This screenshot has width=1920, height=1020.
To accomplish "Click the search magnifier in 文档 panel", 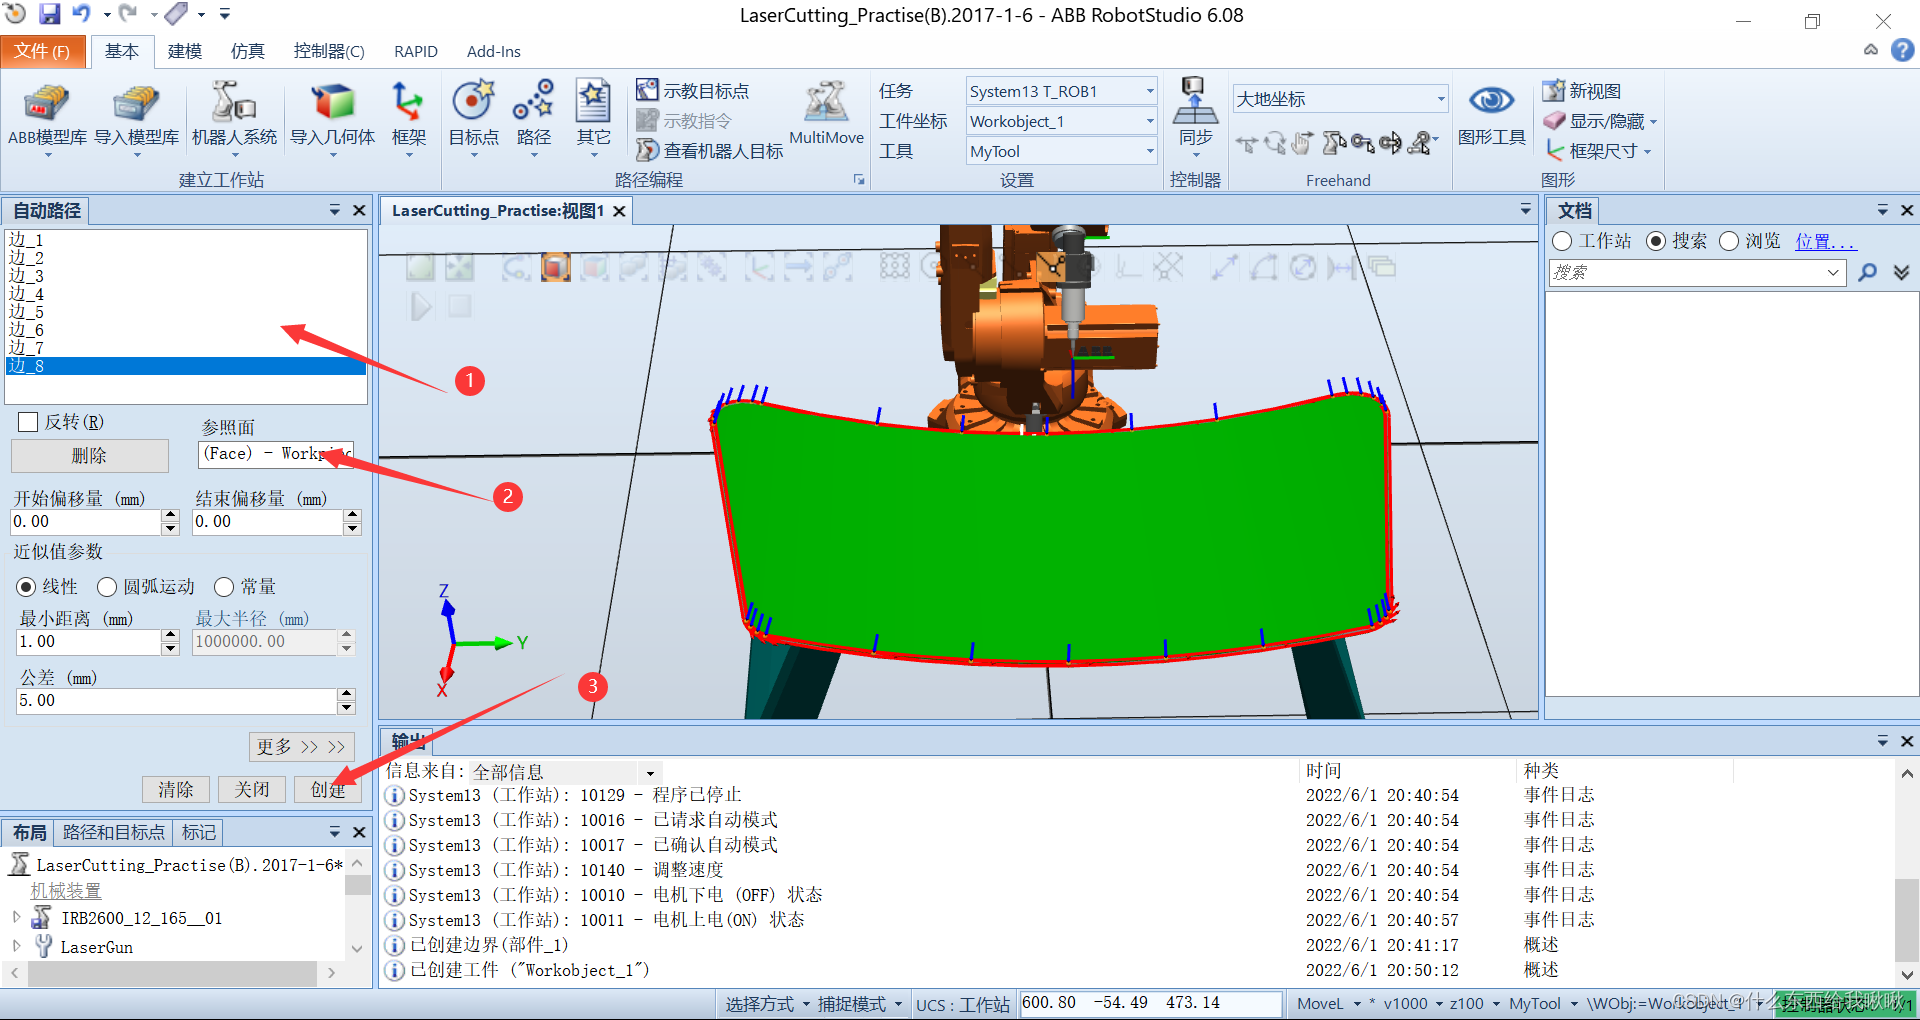I will point(1867,272).
